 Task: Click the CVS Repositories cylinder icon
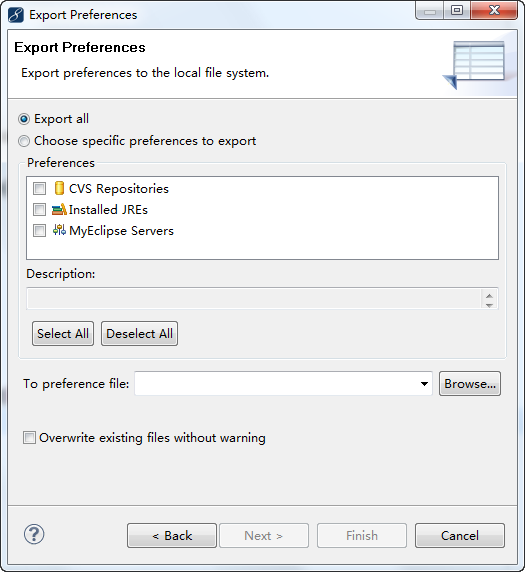(59, 188)
